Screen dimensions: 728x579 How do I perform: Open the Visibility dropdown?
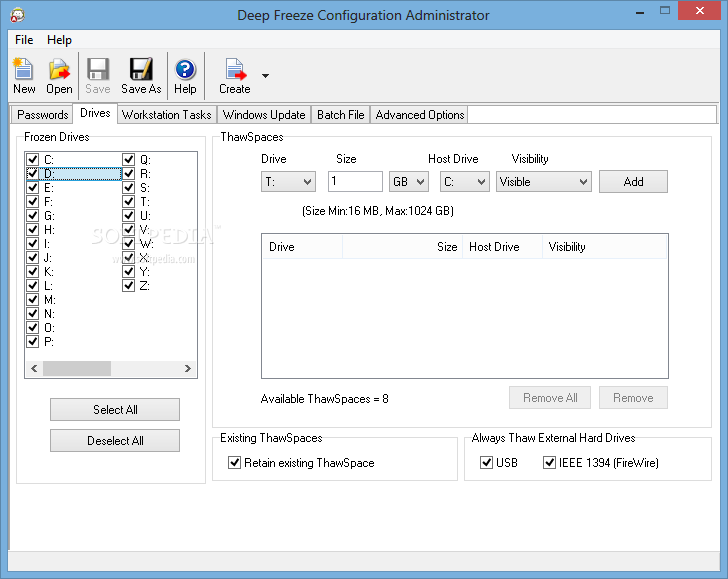[x=544, y=182]
